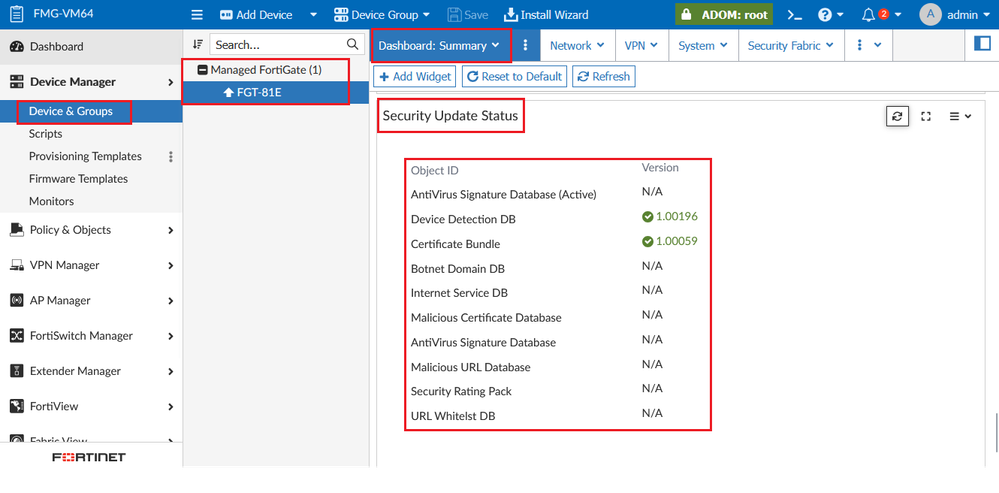Collapse the Managed FortiGate tree group
The image size is (999, 493).
pyautogui.click(x=203, y=71)
